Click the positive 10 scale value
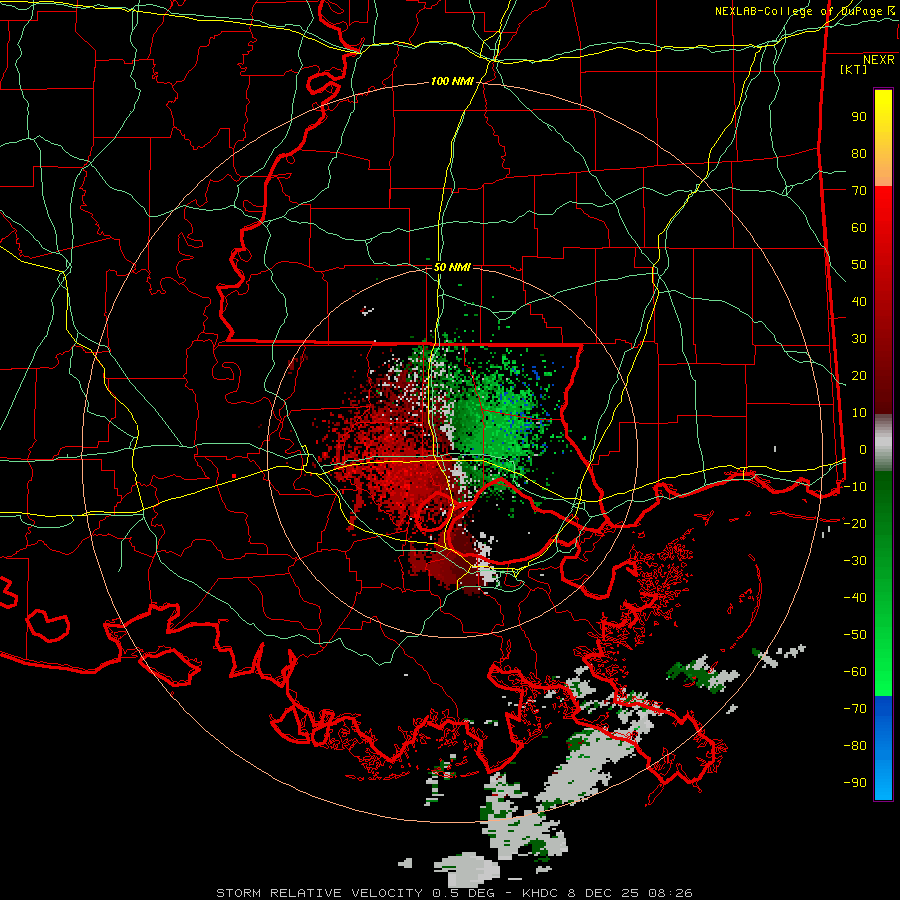This screenshot has width=900, height=900. (x=859, y=413)
